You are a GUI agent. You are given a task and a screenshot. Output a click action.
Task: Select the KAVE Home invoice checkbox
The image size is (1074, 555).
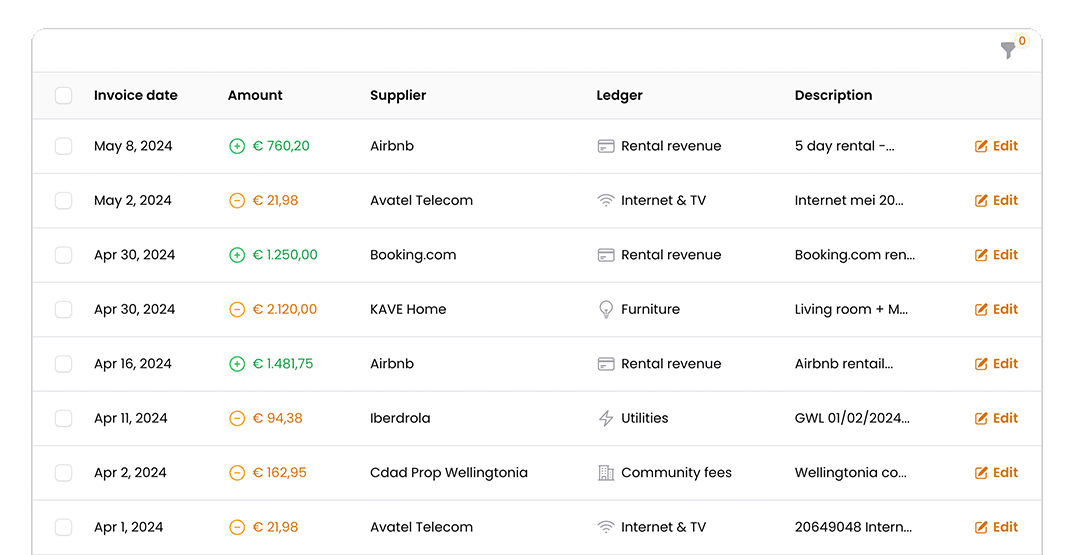pyautogui.click(x=64, y=310)
